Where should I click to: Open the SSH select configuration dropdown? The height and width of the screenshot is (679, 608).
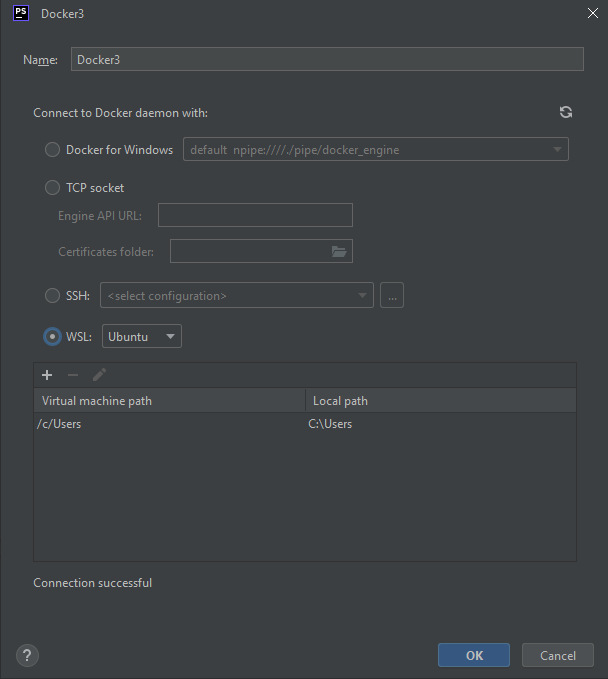point(237,295)
